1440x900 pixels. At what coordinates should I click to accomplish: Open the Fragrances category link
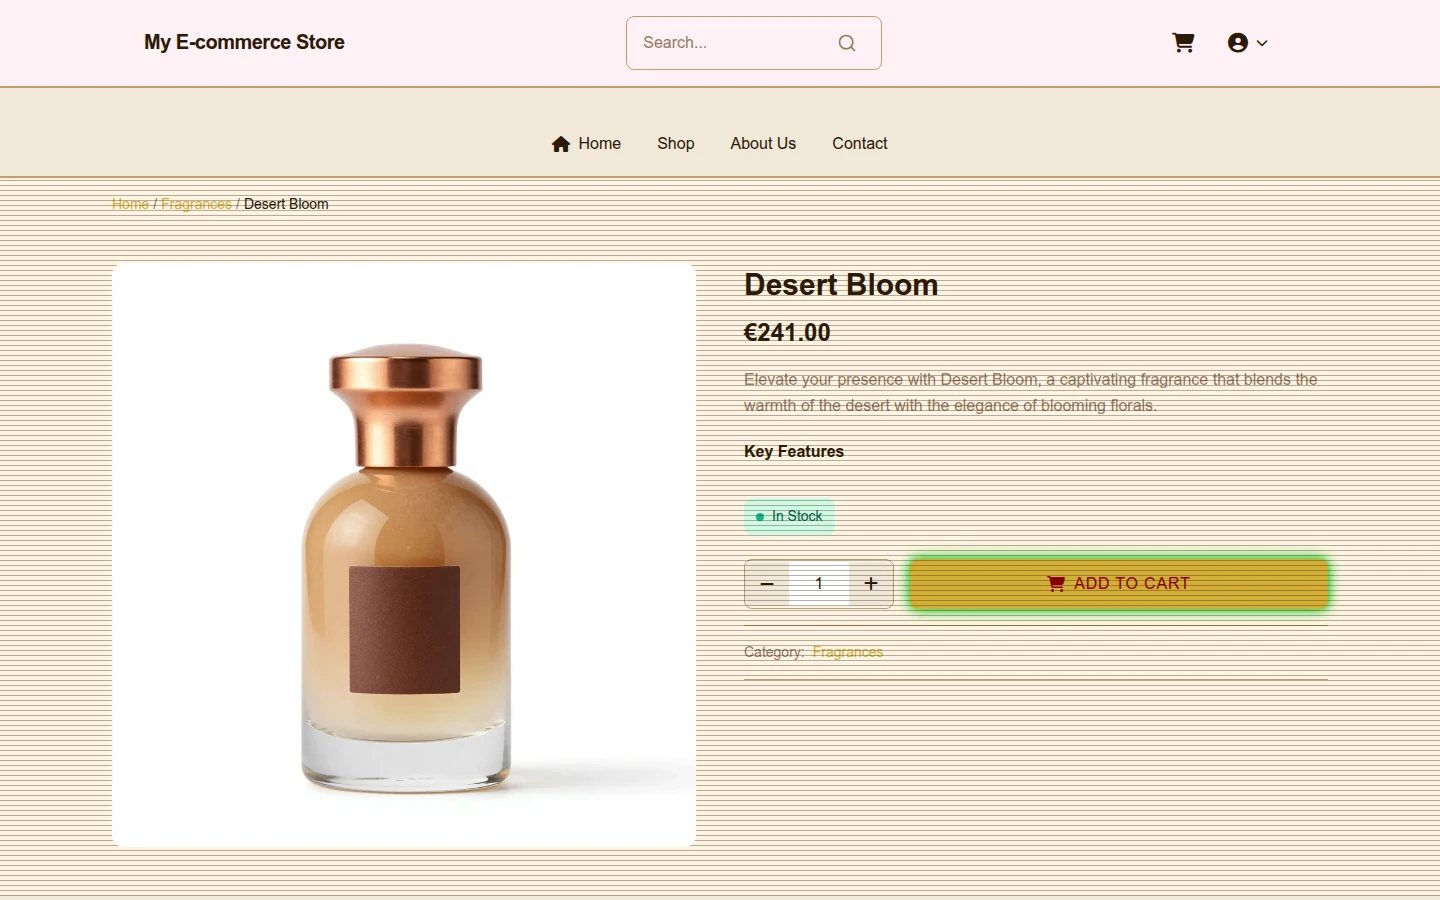[848, 652]
